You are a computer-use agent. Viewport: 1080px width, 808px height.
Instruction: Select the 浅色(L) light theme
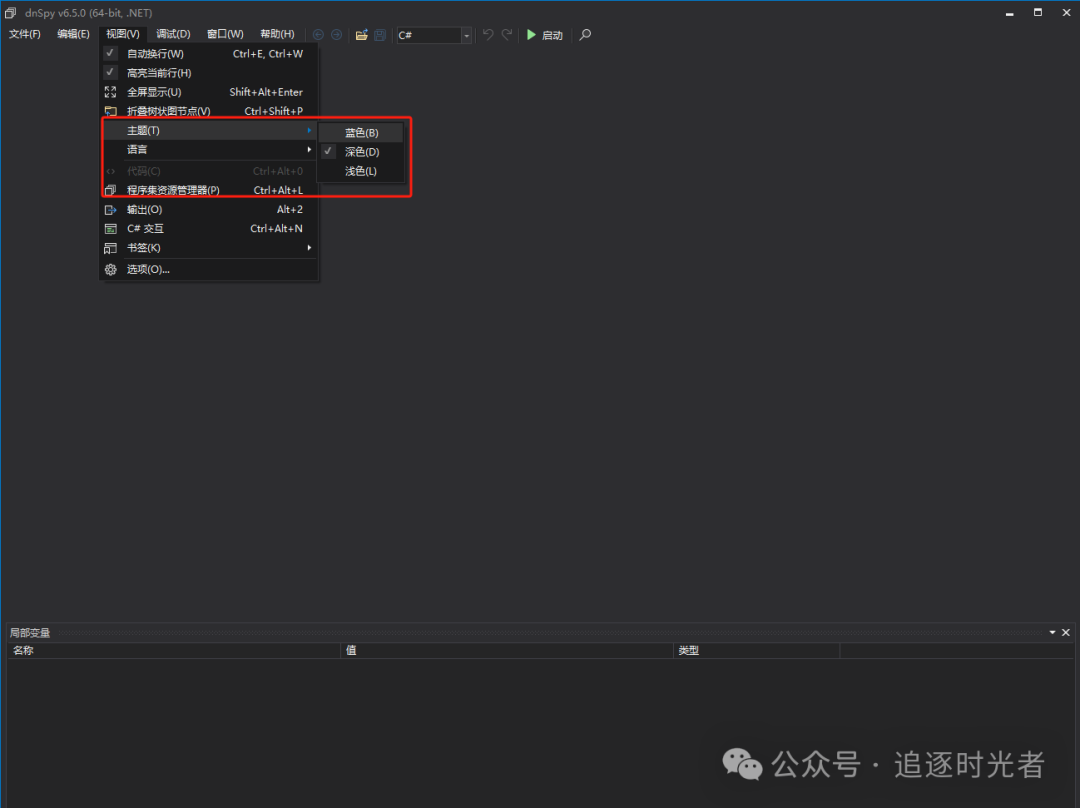pyautogui.click(x=361, y=171)
